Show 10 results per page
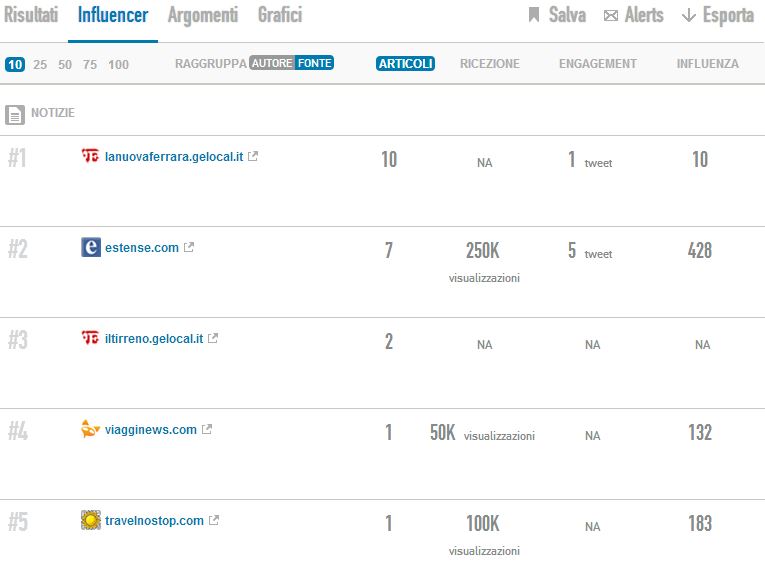 coord(15,64)
